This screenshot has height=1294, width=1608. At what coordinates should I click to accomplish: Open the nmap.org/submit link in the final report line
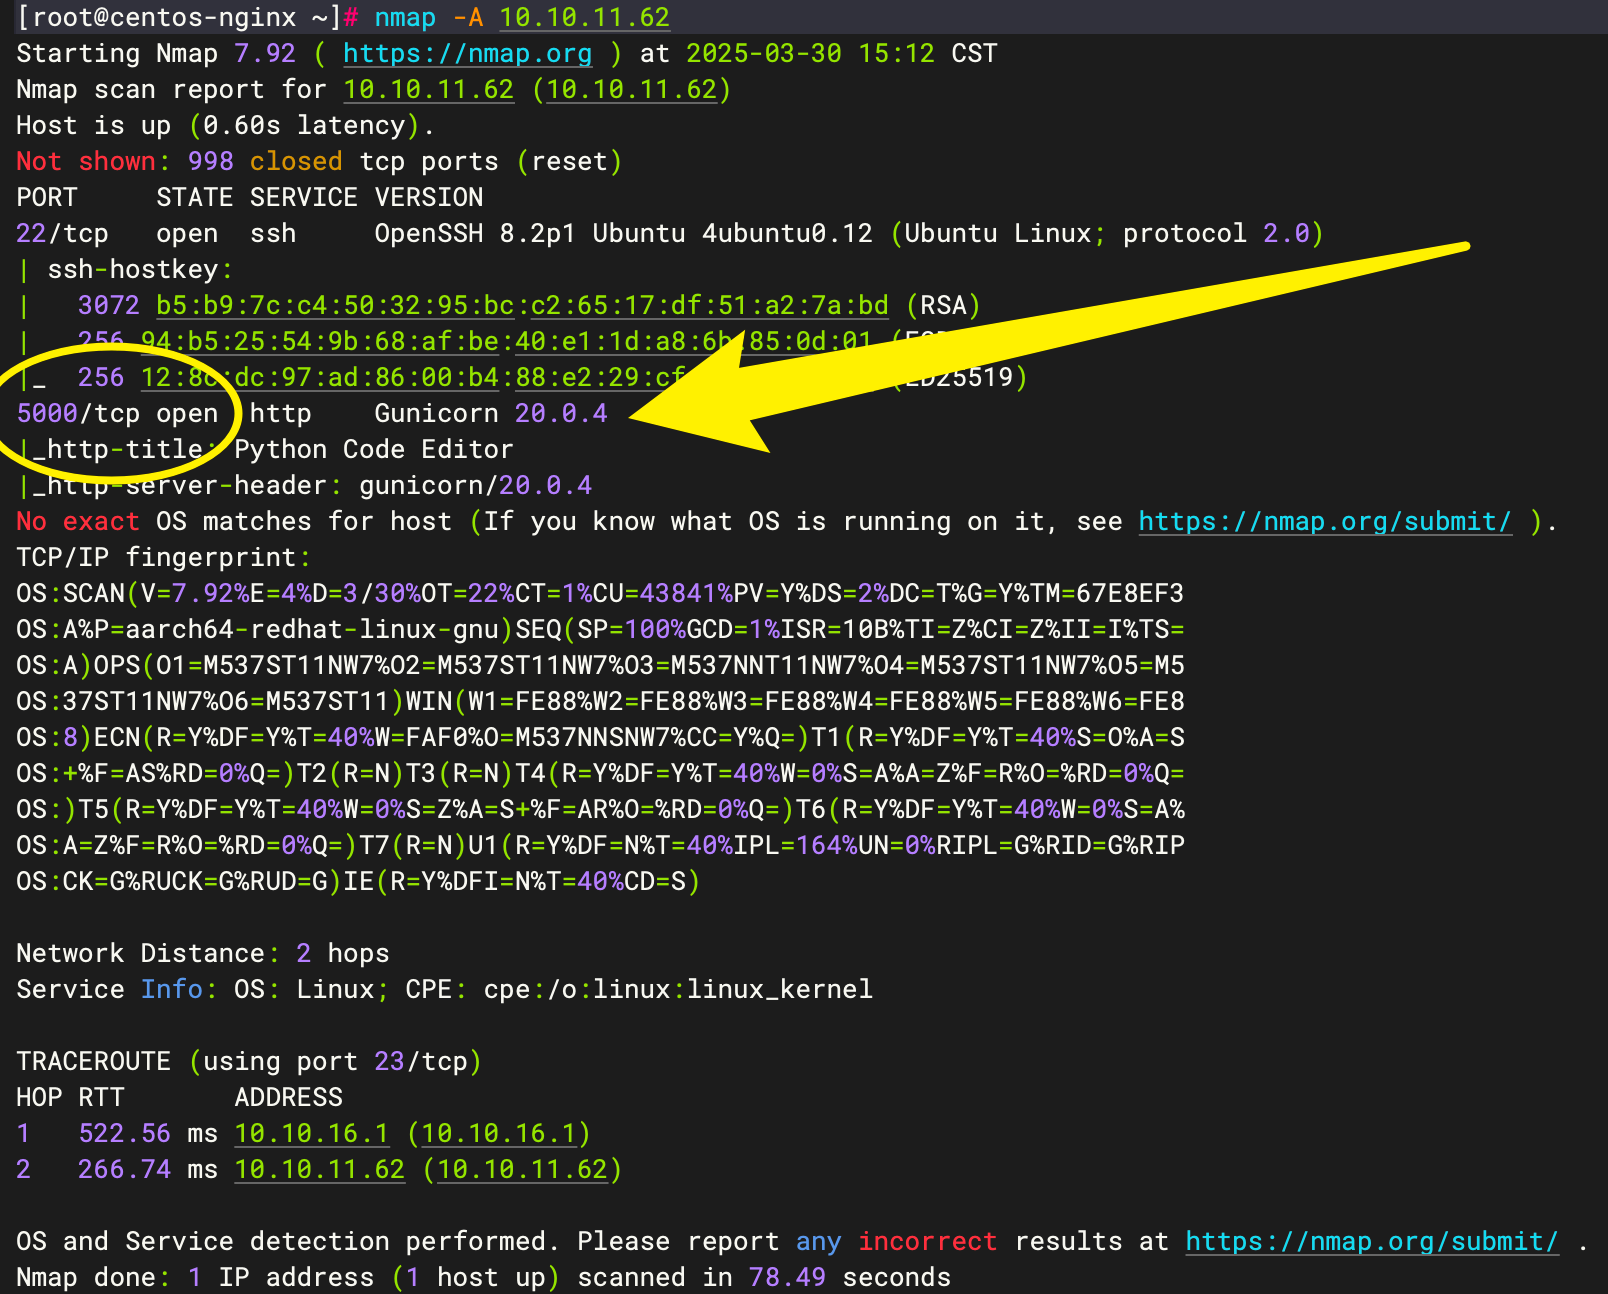coord(1371,1242)
